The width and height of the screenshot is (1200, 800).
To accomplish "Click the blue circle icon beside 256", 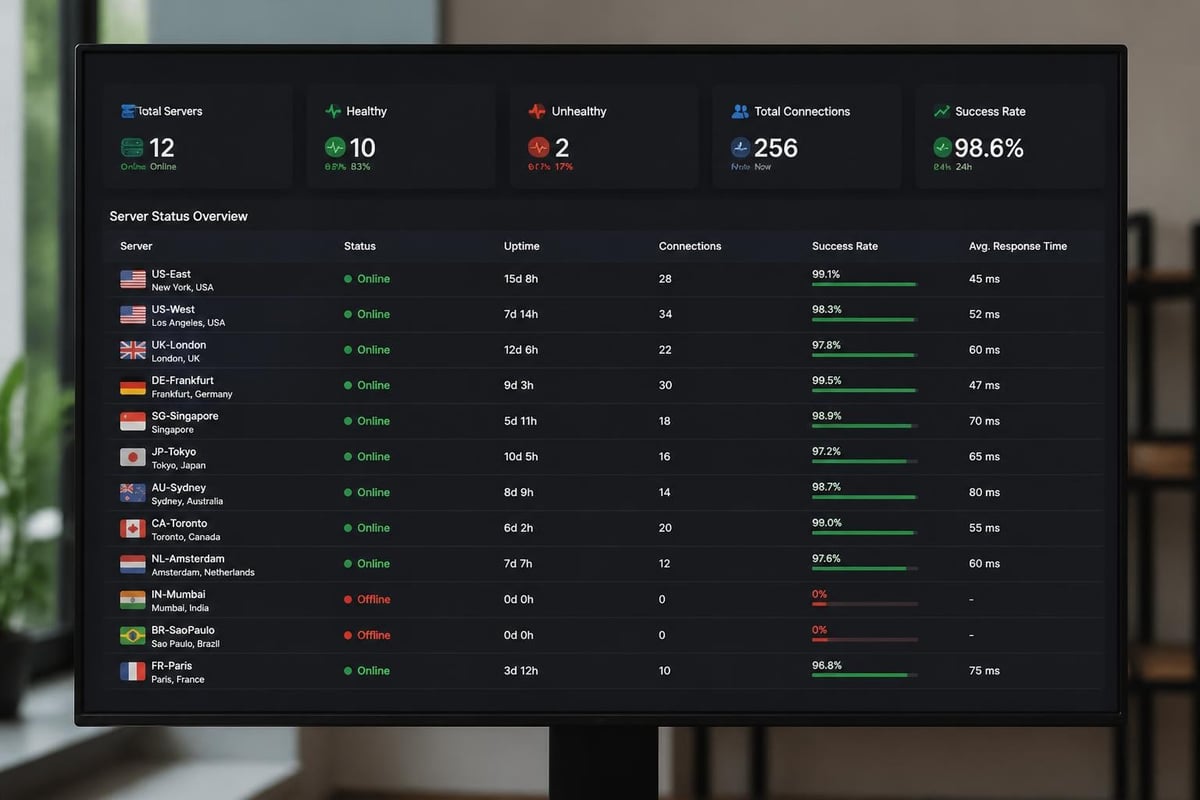I will click(x=740, y=148).
